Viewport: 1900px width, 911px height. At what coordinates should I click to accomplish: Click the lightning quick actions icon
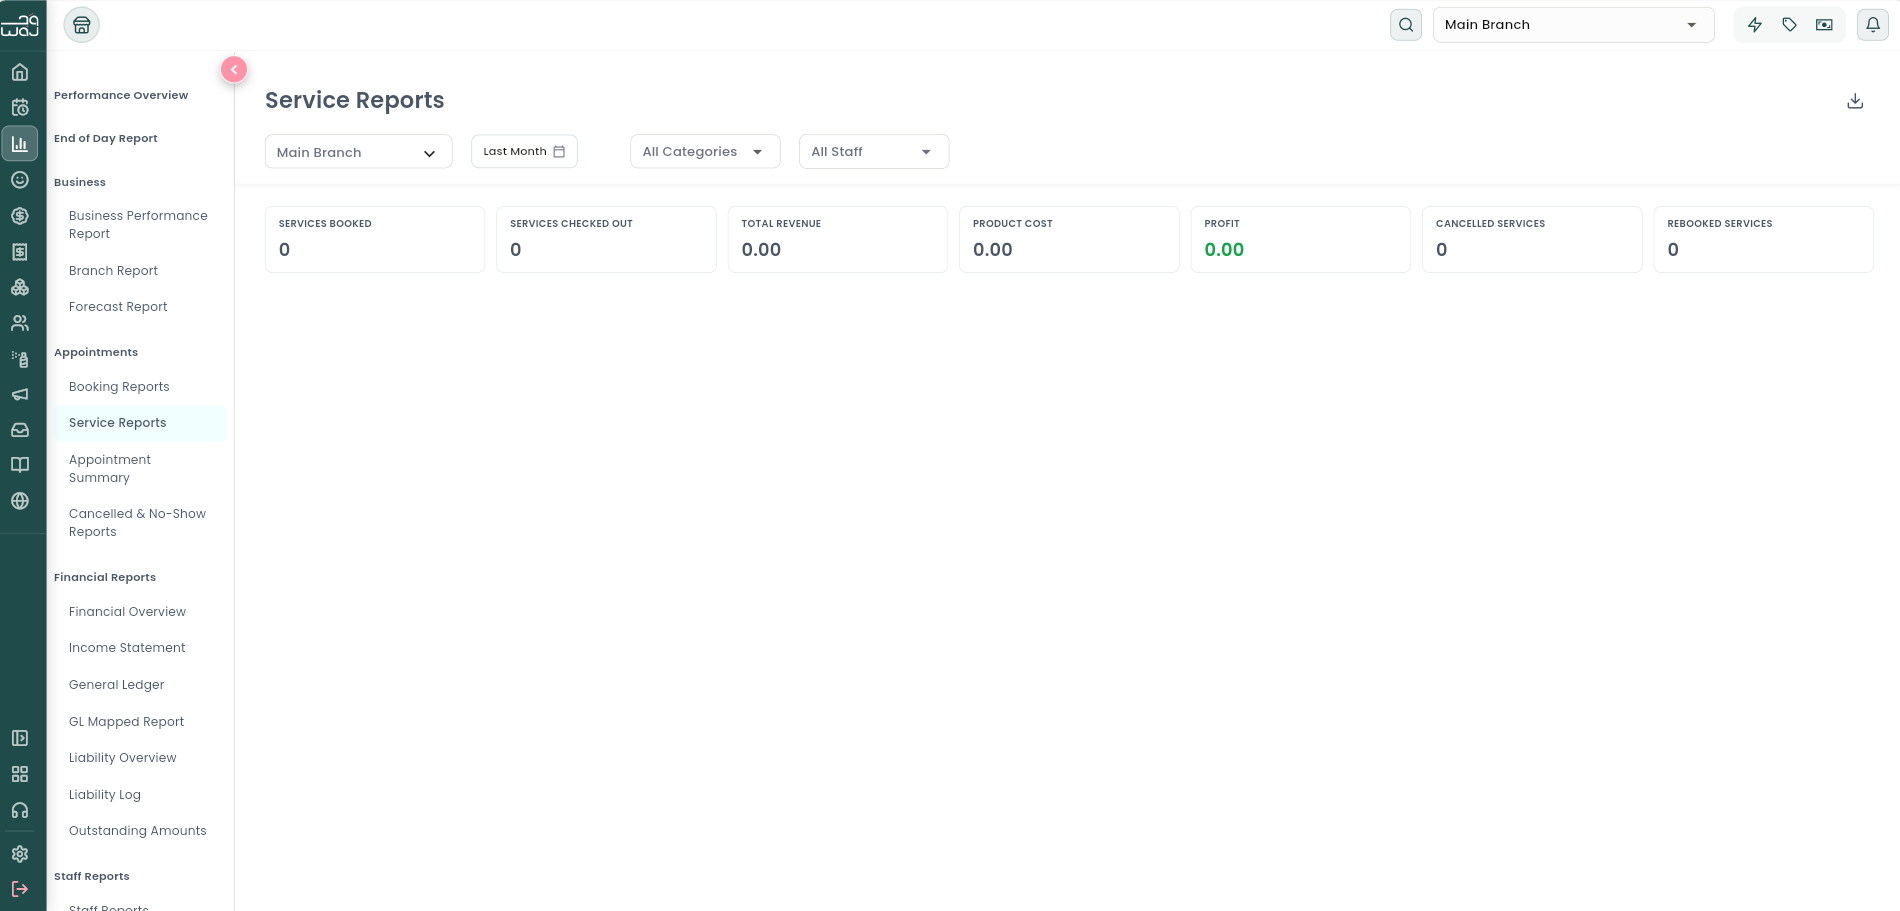[1755, 25]
